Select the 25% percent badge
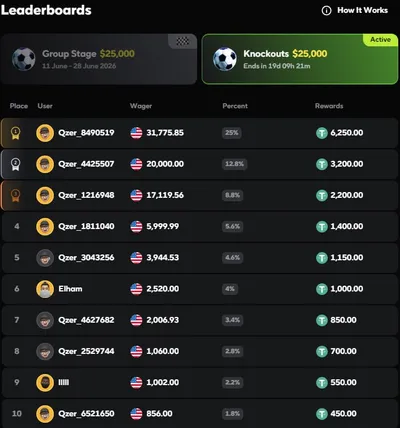400x428 pixels. pyautogui.click(x=232, y=133)
